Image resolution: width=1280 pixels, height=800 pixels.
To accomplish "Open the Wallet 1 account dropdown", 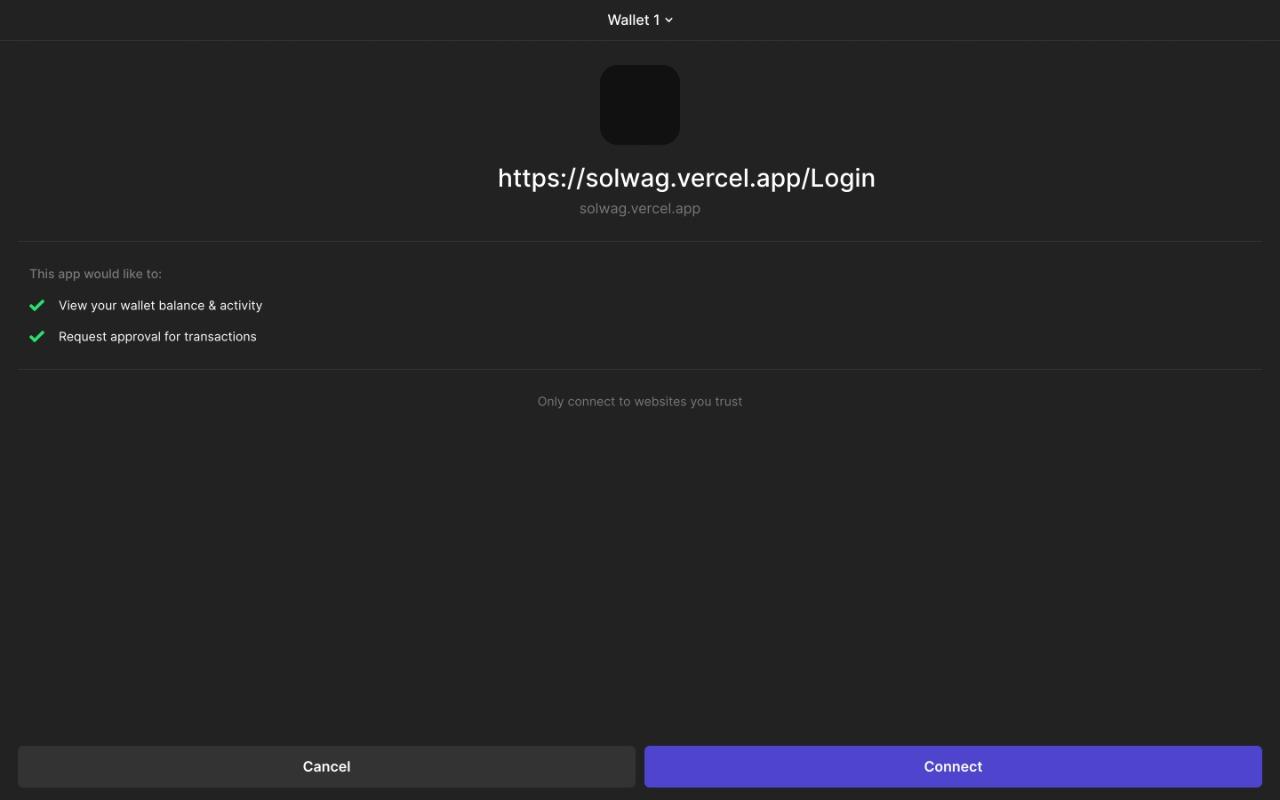I will (x=640, y=20).
